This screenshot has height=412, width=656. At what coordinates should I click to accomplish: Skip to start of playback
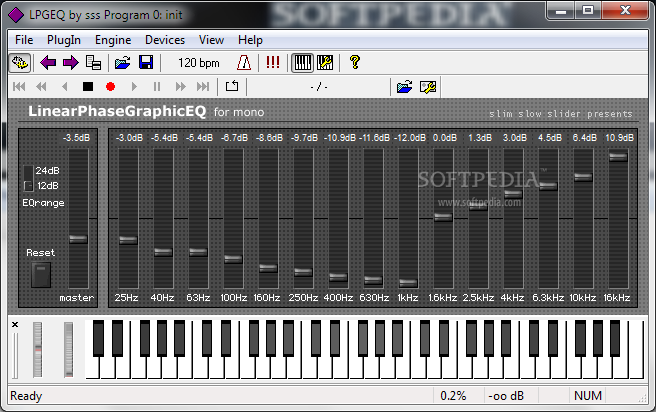(19, 87)
